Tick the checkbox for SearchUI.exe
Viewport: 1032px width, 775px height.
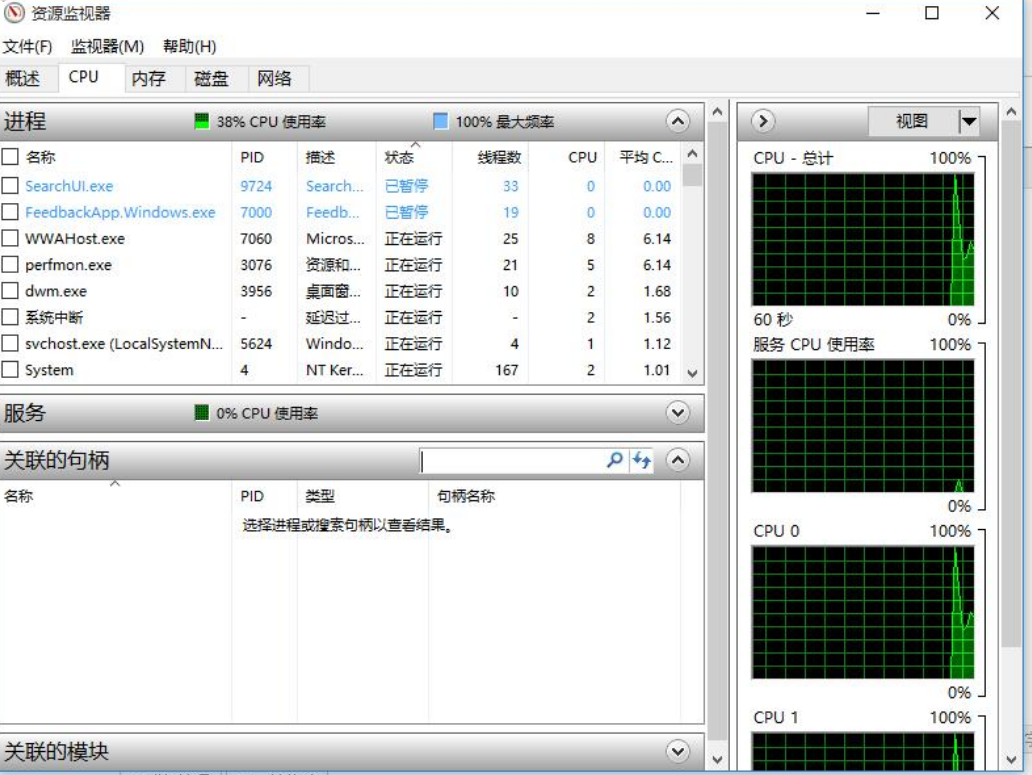tap(10, 186)
